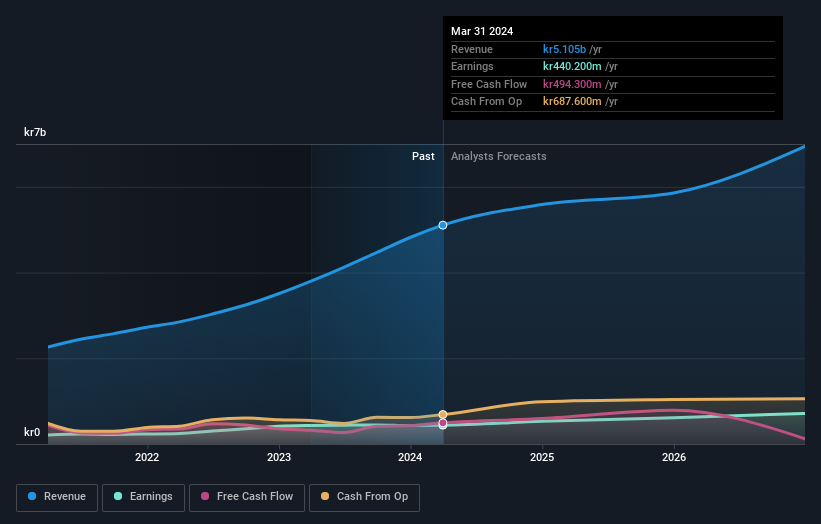821x524 pixels.
Task: Click the kr494.300m free cash flow value
Action: point(572,84)
